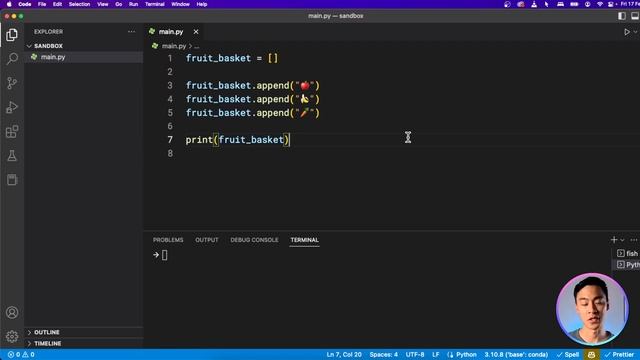The width and height of the screenshot is (640, 360).
Task: Switch to the OUTPUT panel tab
Action: click(x=207, y=240)
